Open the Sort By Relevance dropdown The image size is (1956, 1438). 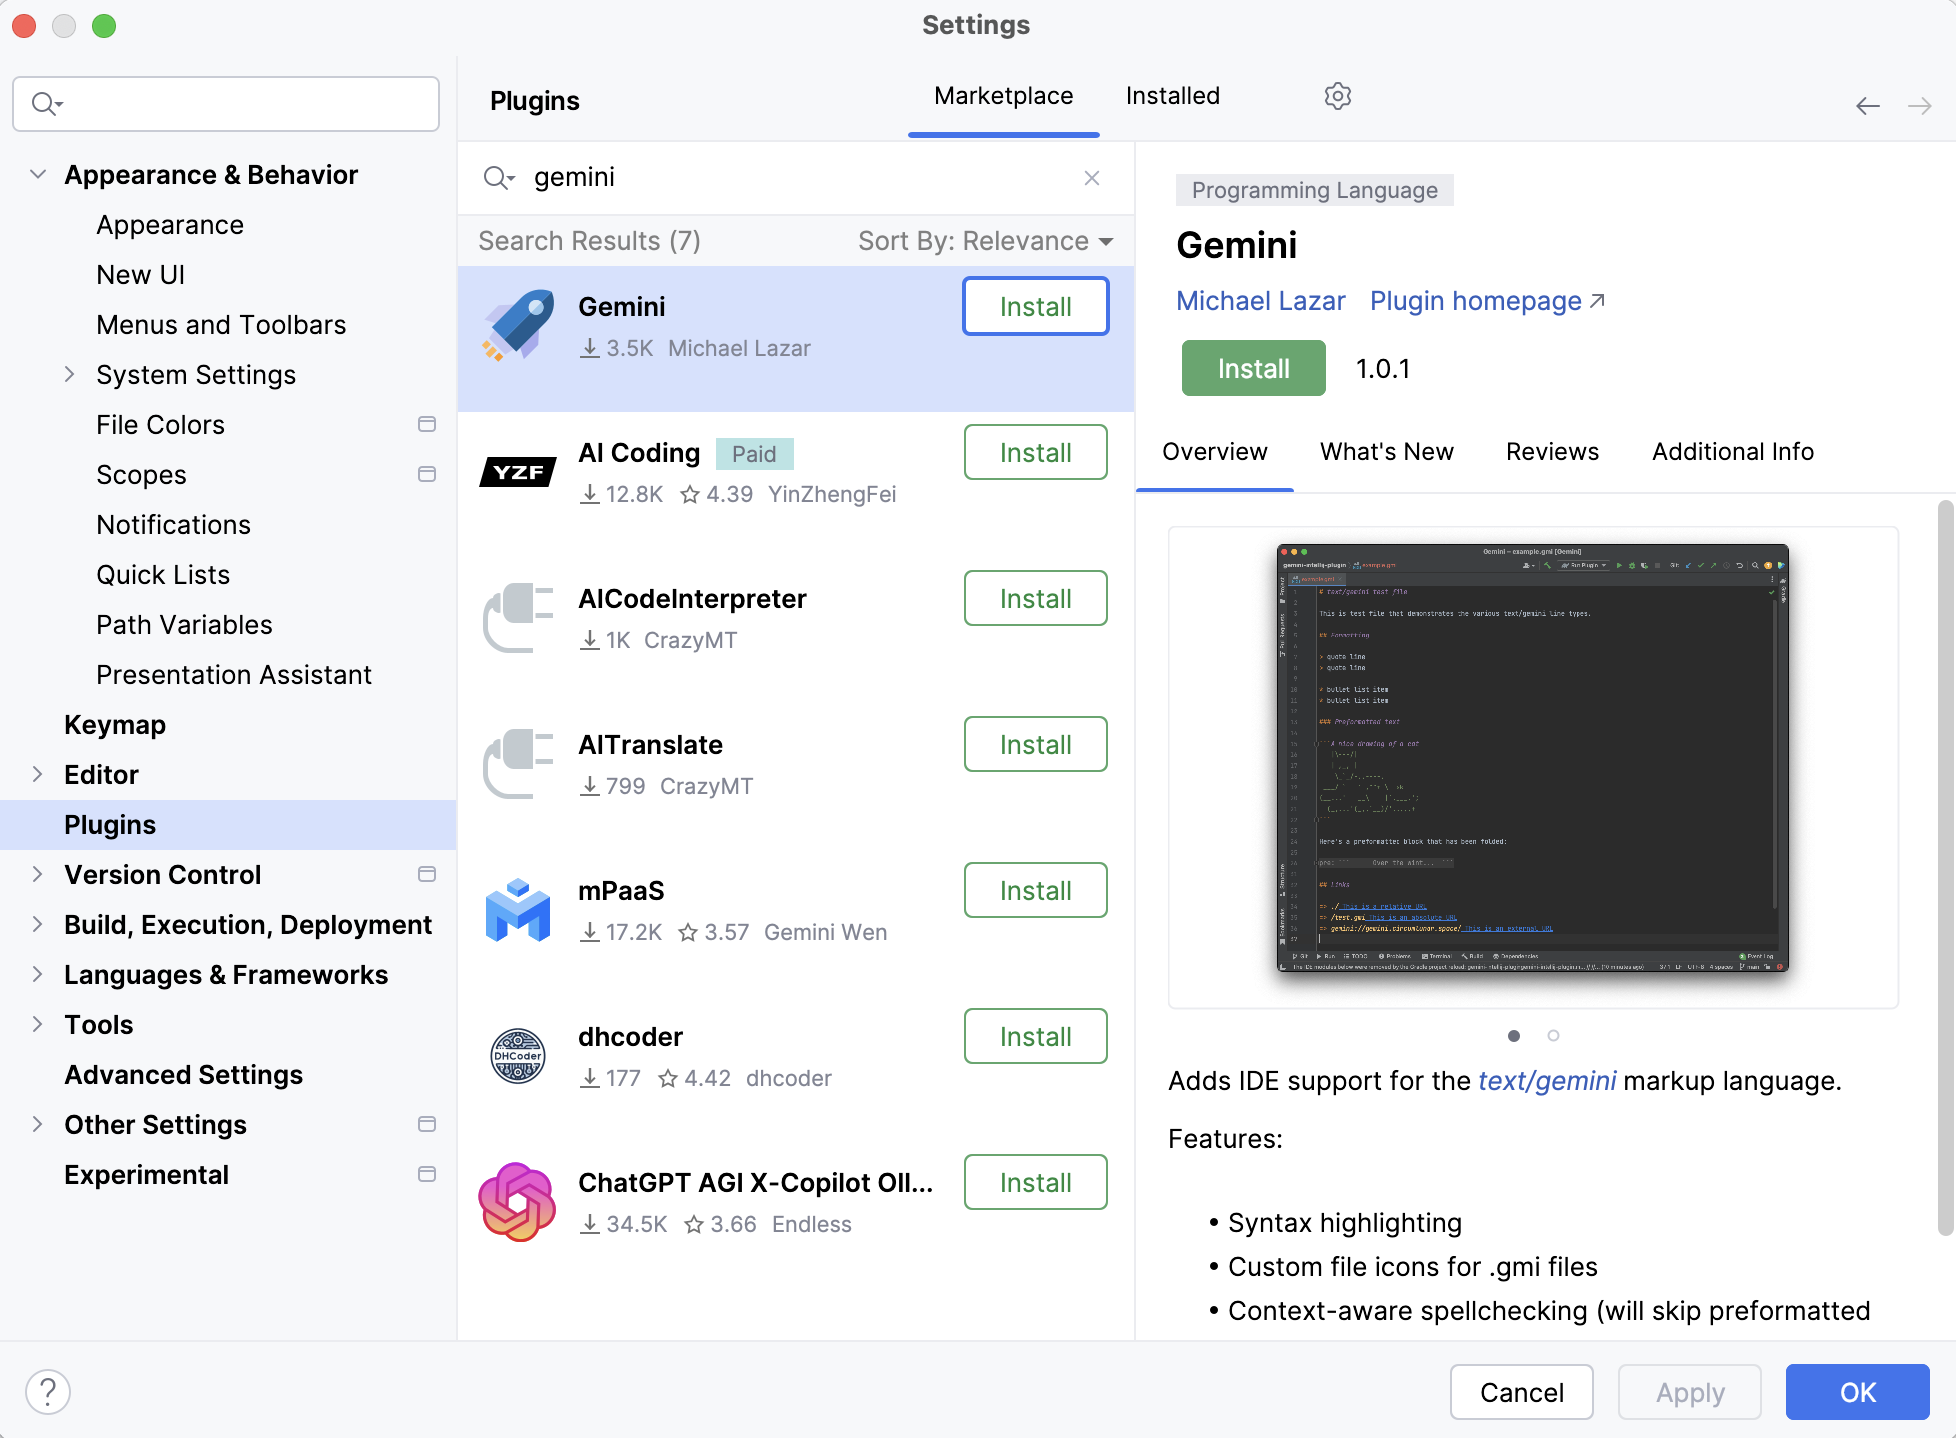pyautogui.click(x=985, y=241)
